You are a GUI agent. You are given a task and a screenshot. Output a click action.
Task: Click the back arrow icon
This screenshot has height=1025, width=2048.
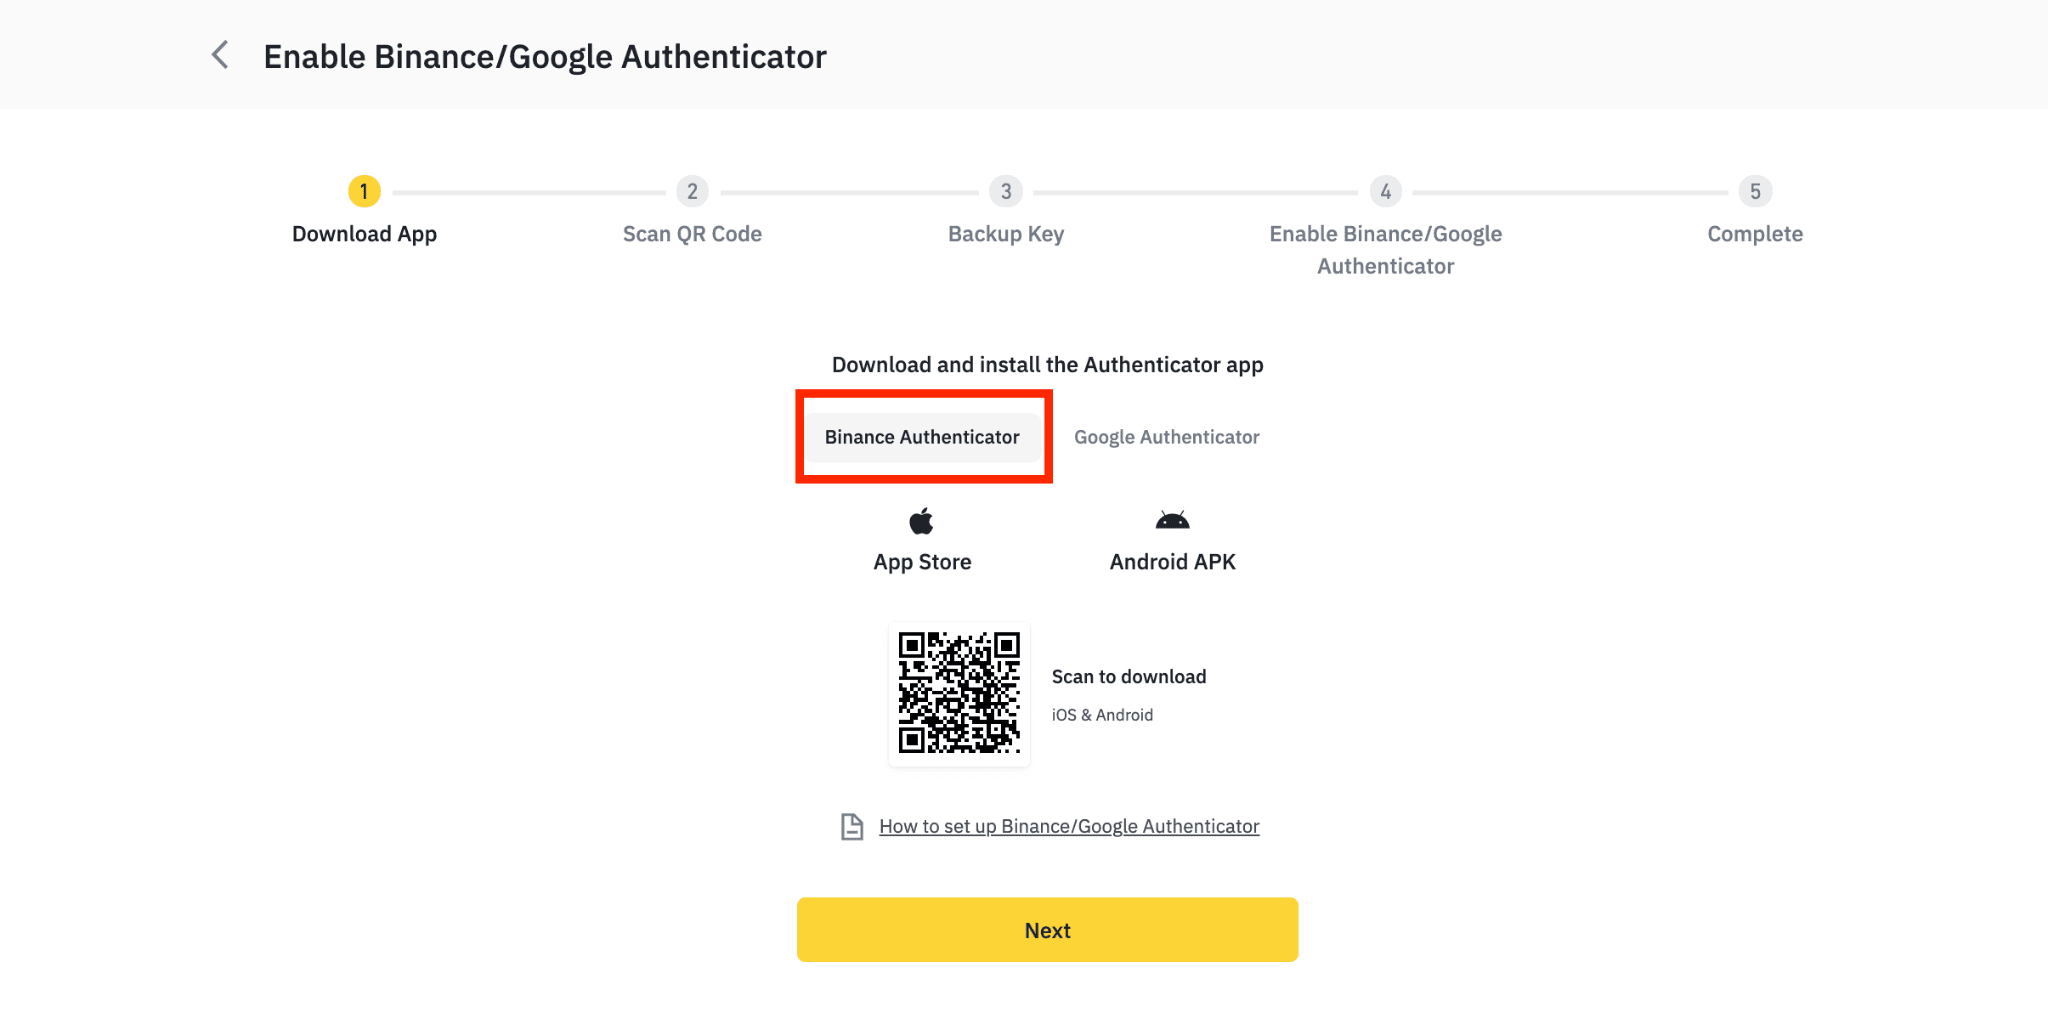(220, 55)
